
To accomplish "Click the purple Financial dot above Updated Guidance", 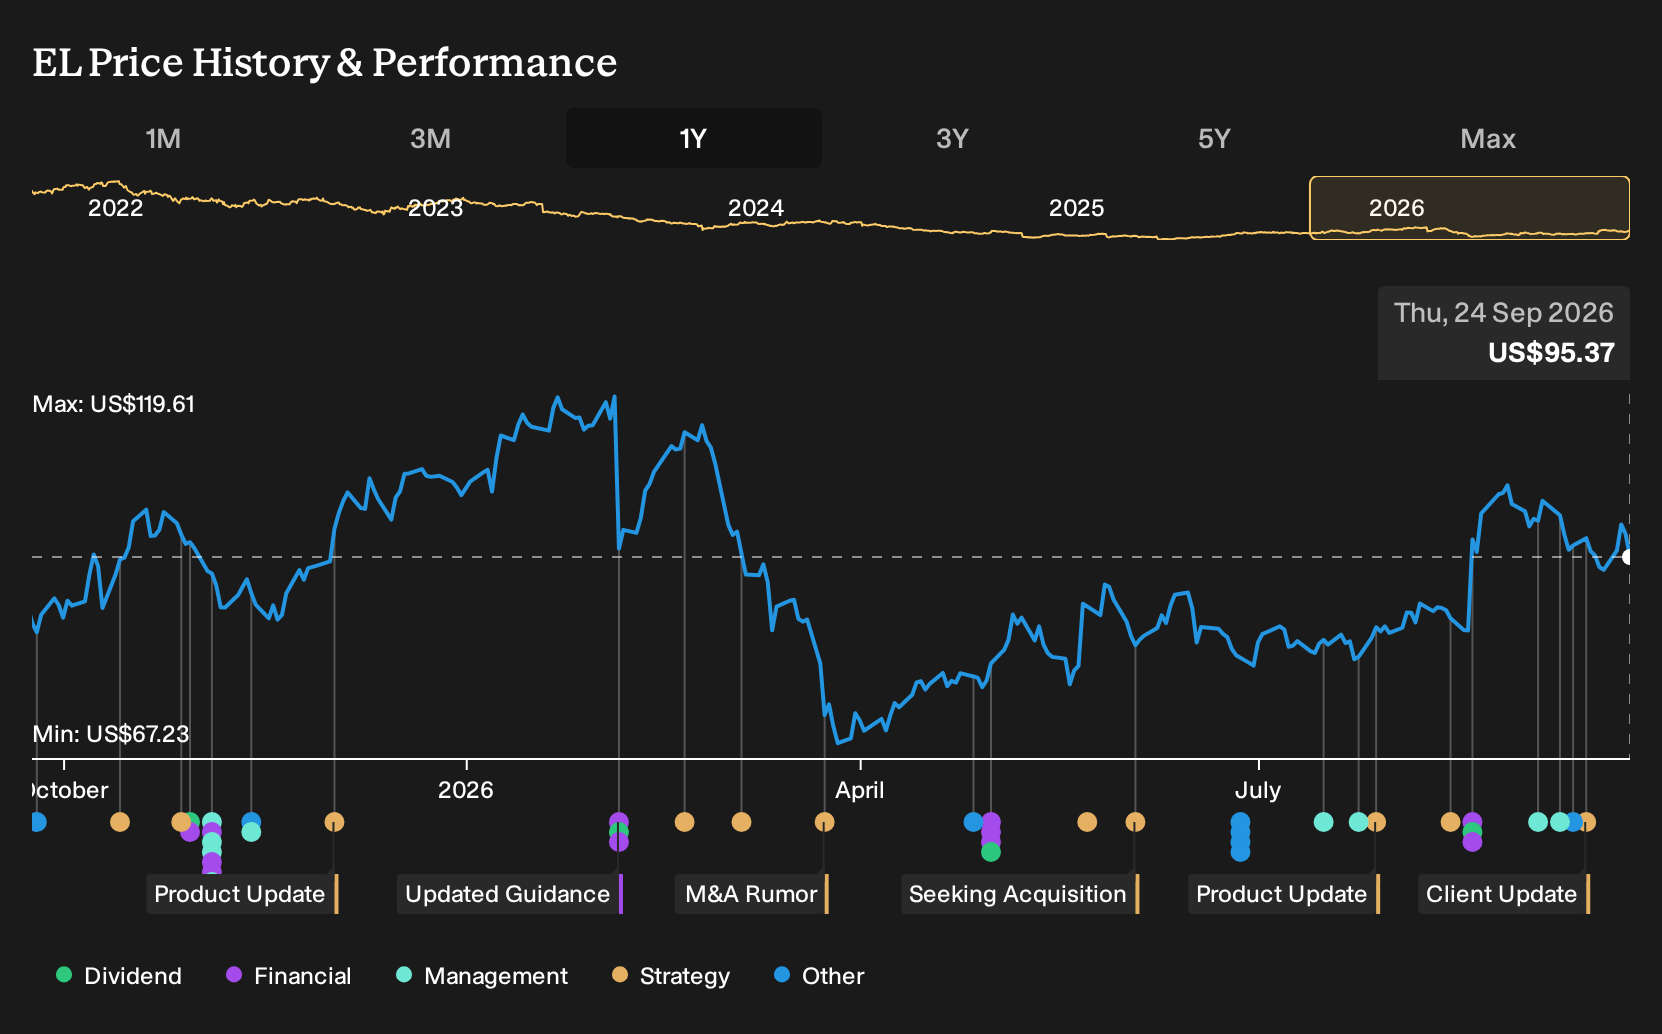I will 619,822.
